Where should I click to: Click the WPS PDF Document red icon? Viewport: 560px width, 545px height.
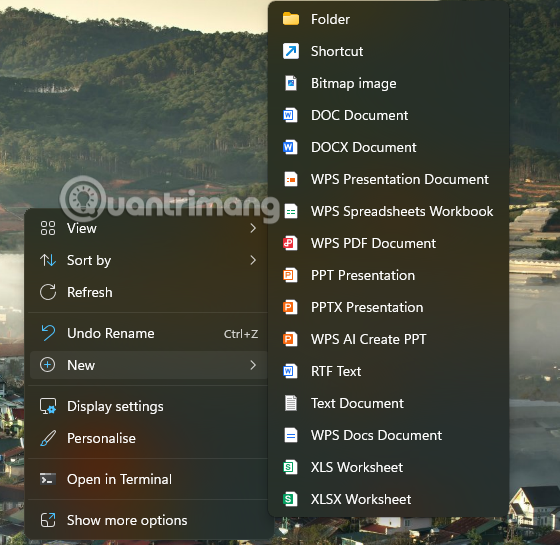click(290, 243)
